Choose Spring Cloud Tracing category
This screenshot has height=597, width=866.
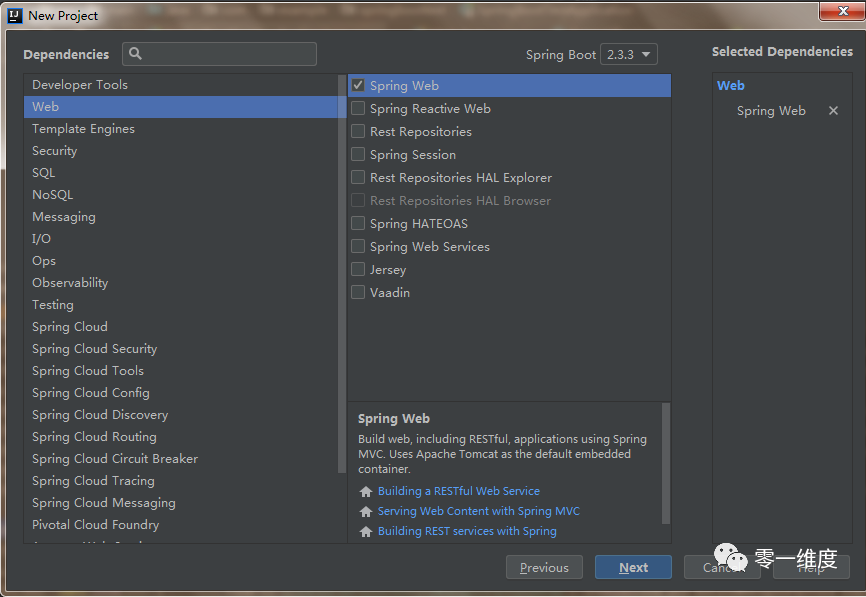point(181,481)
